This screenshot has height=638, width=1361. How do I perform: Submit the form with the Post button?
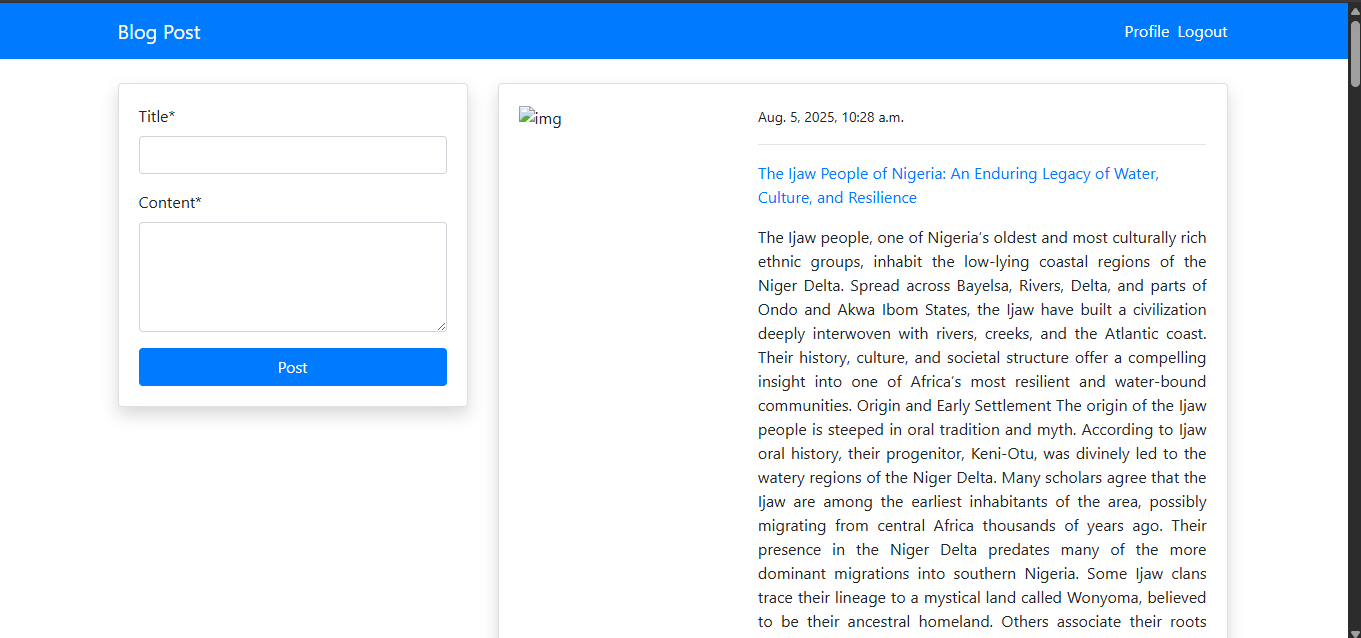292,367
